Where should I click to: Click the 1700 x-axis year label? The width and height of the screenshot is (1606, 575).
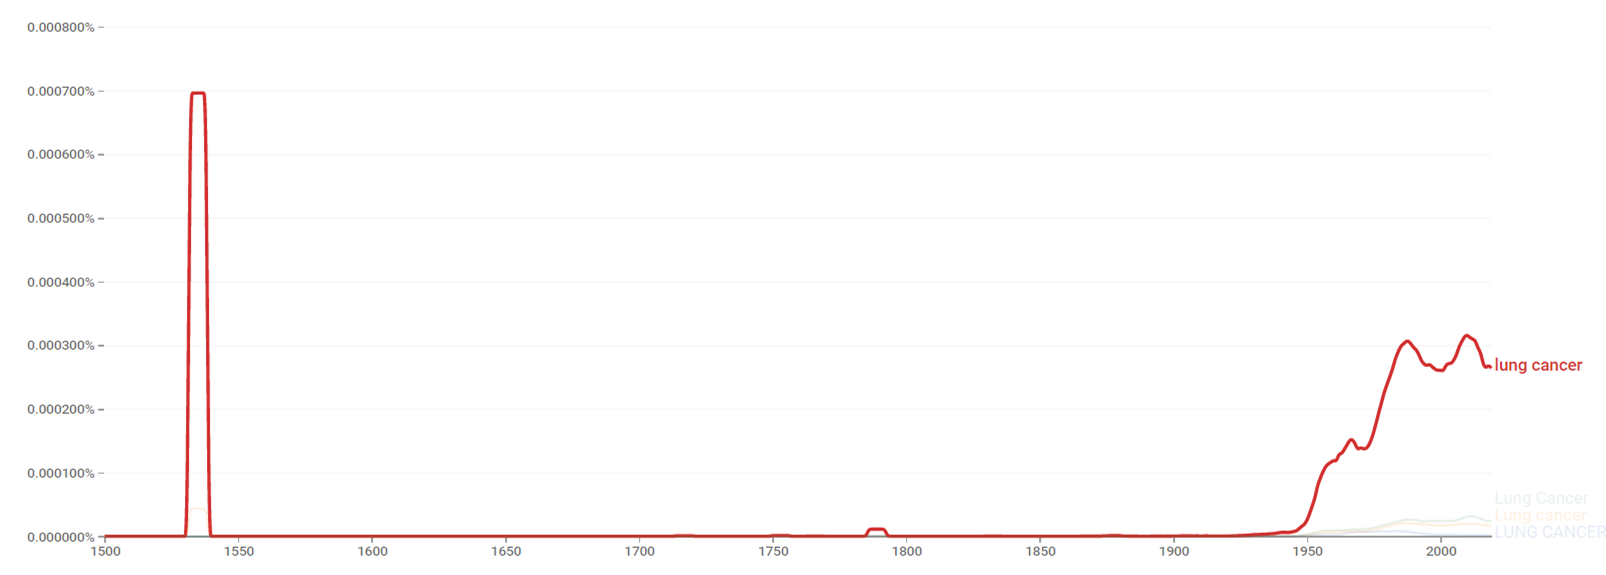tap(640, 551)
